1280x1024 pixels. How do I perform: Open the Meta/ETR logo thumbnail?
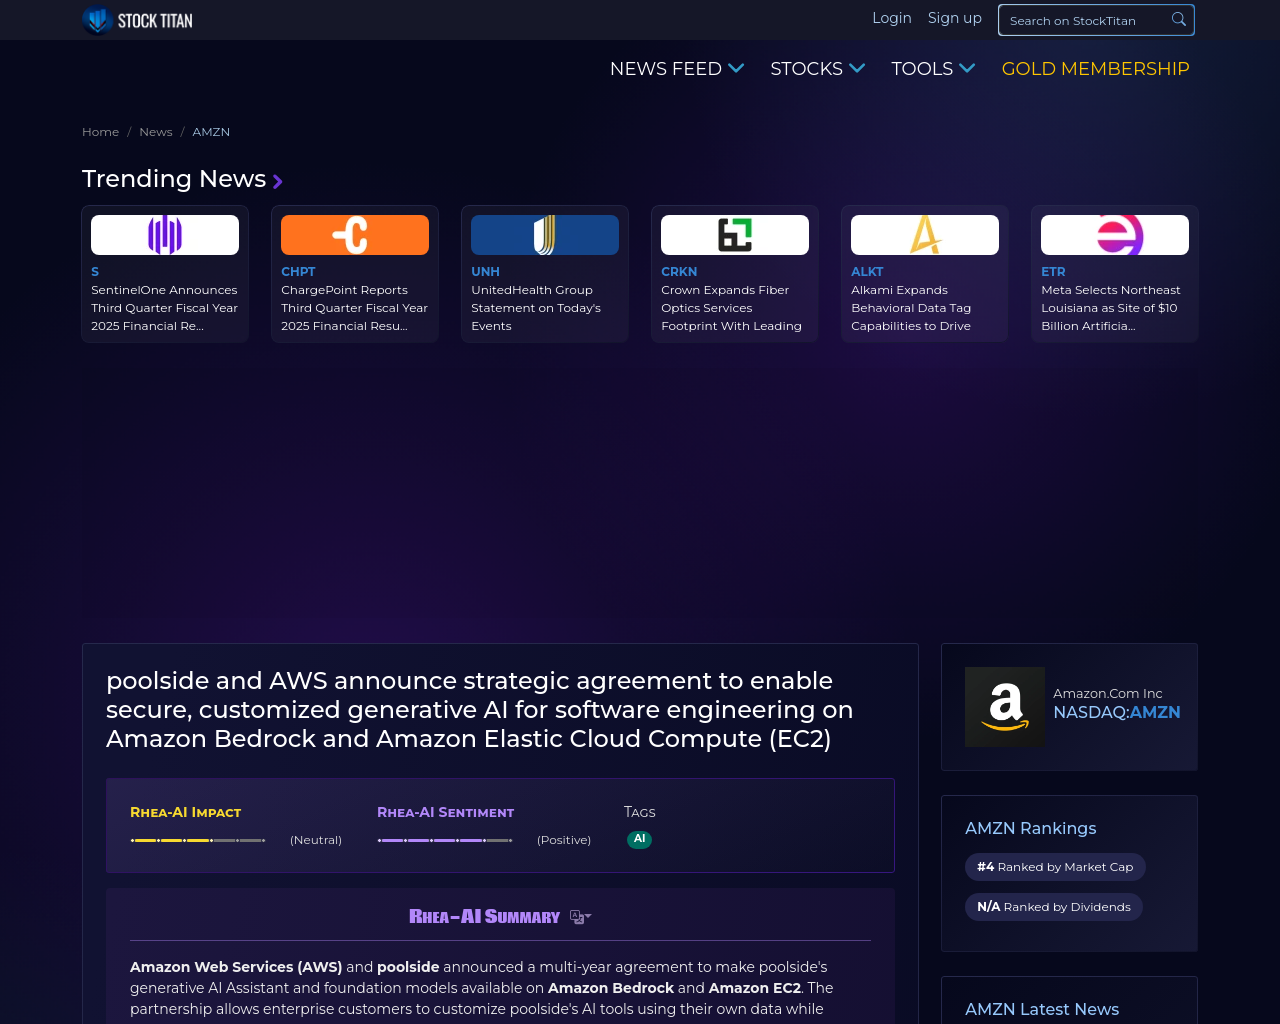[x=1115, y=235]
